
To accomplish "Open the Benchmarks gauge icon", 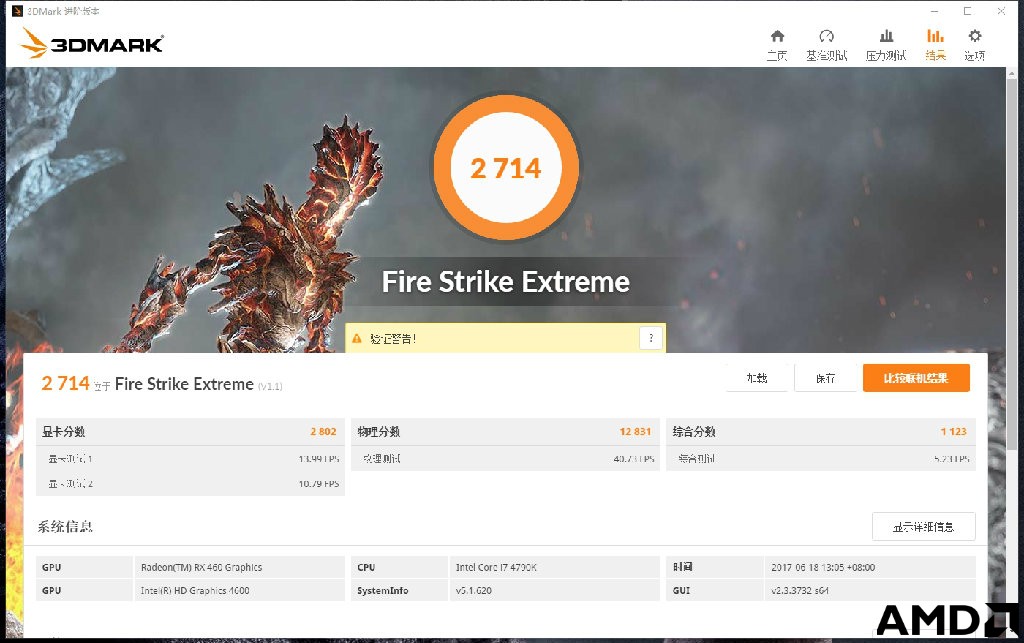I will click(x=826, y=37).
